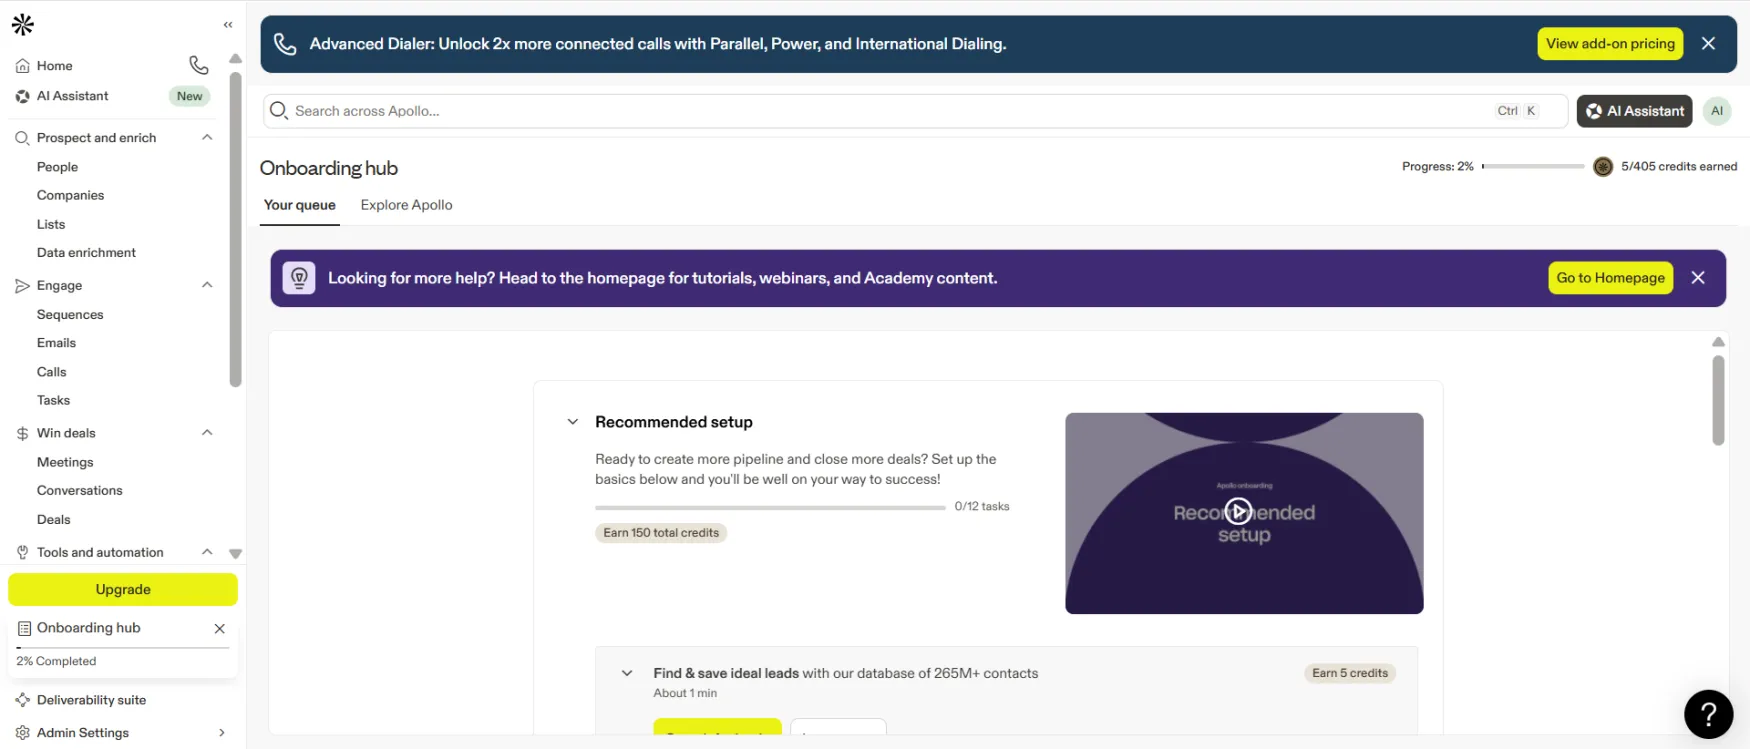The image size is (1750, 749).
Task: Click the sidebar scrollbar up arrow
Action: pyautogui.click(x=236, y=58)
